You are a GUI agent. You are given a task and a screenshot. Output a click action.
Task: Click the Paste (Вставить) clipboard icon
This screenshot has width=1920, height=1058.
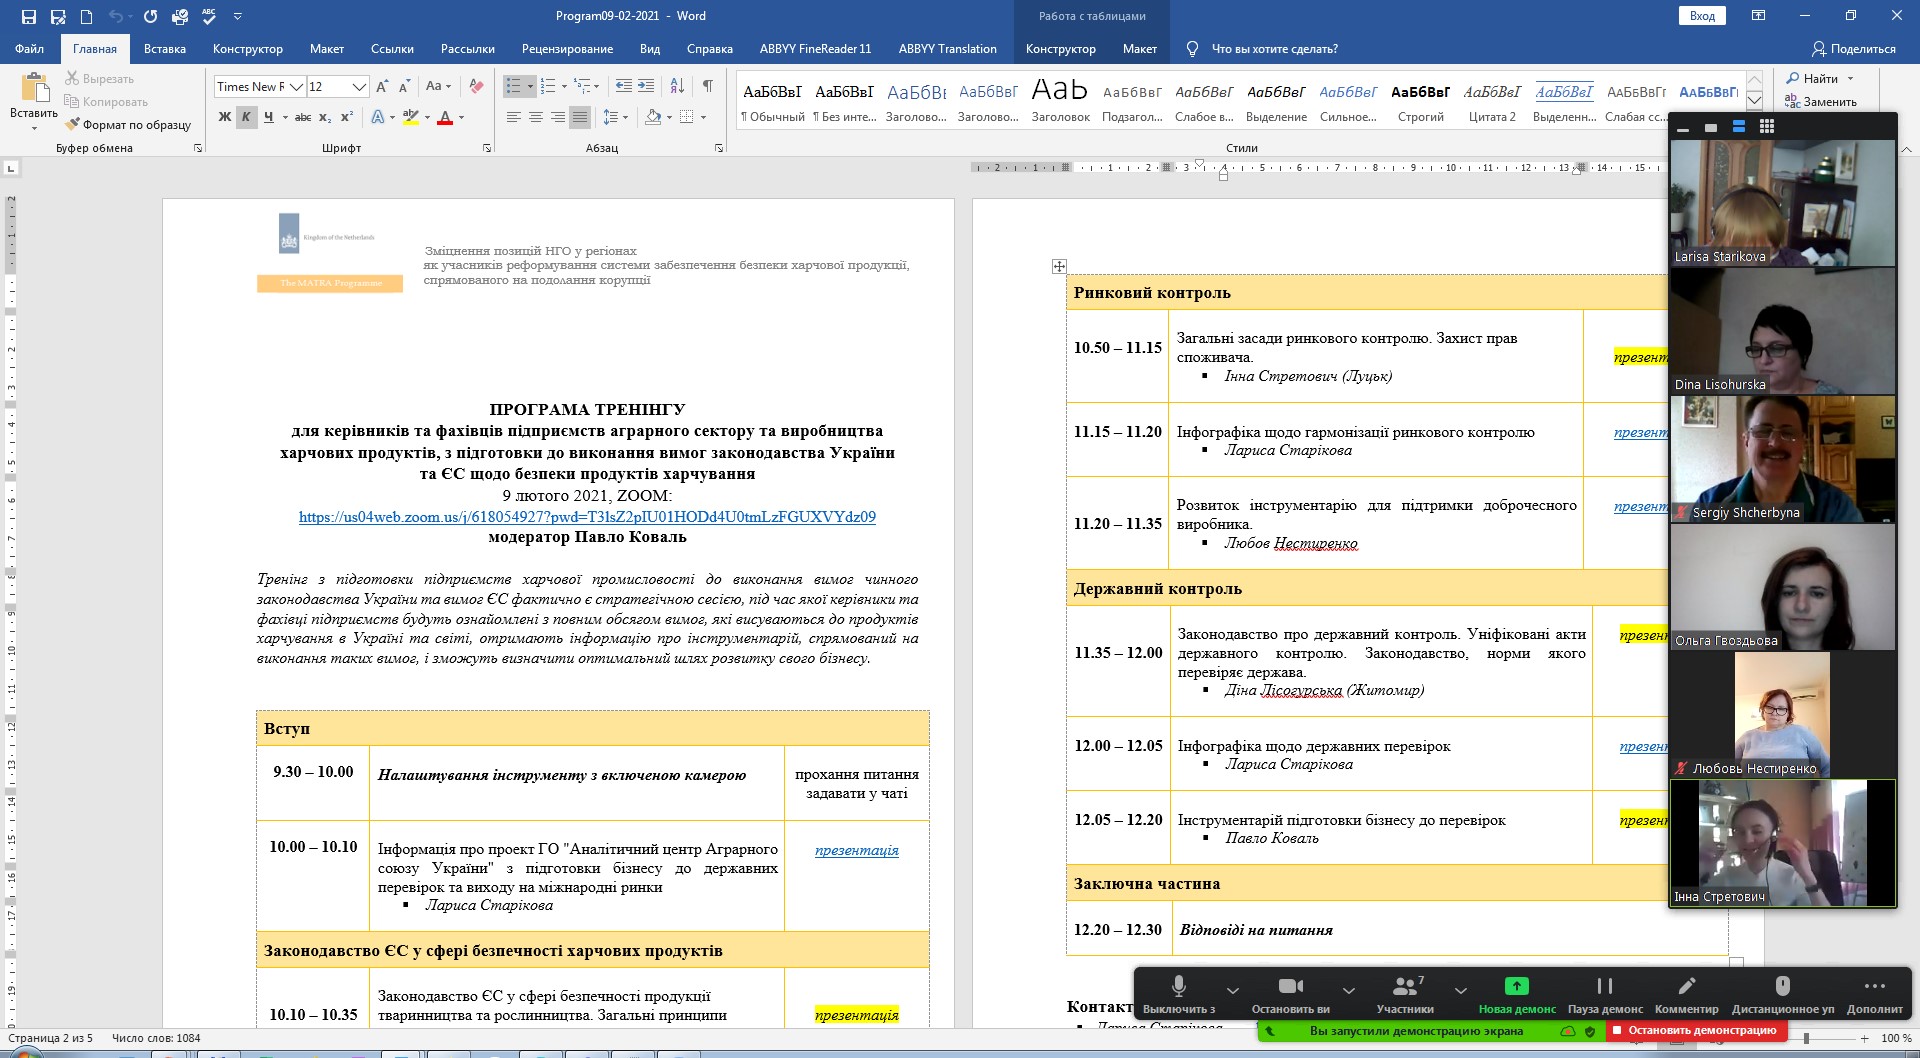click(x=35, y=88)
